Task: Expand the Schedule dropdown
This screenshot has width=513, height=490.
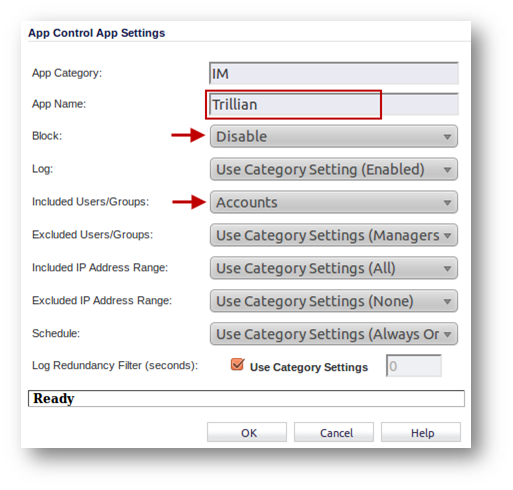Action: point(334,334)
